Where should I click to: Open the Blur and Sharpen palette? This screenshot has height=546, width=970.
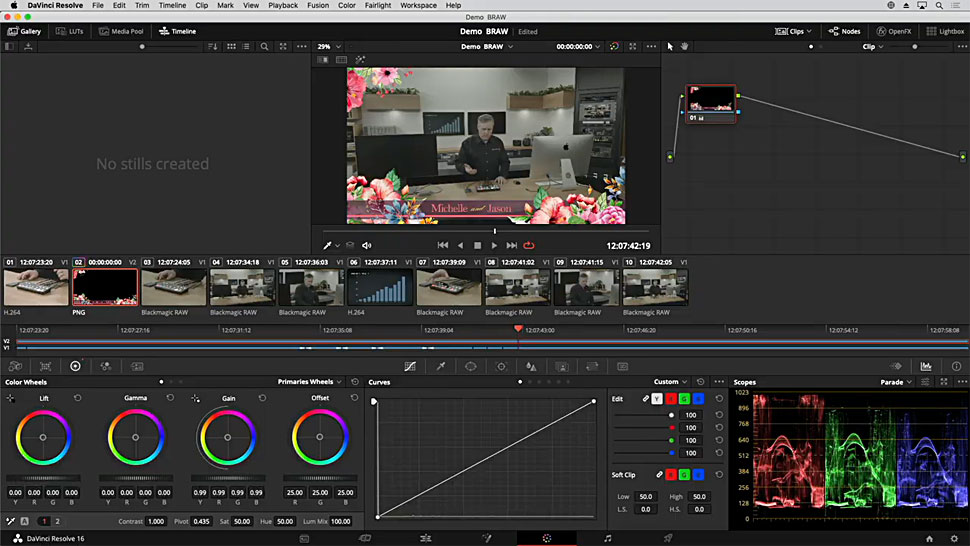[531, 367]
